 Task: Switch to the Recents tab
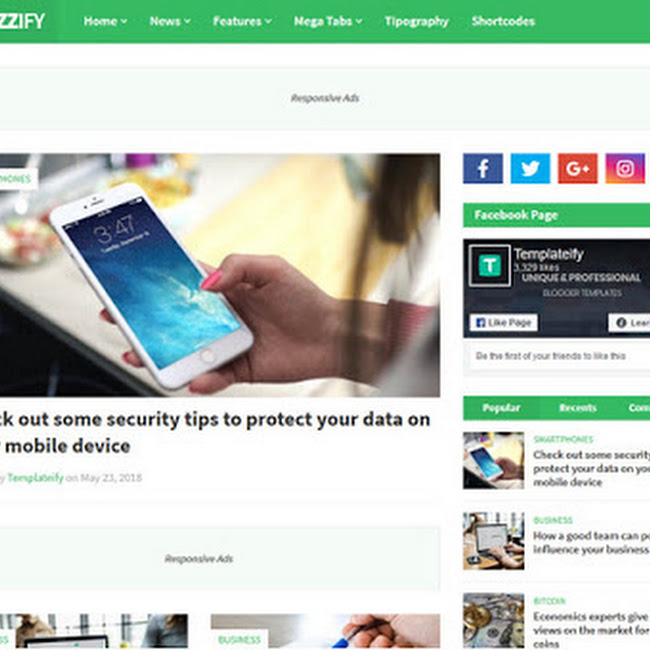[x=577, y=408]
